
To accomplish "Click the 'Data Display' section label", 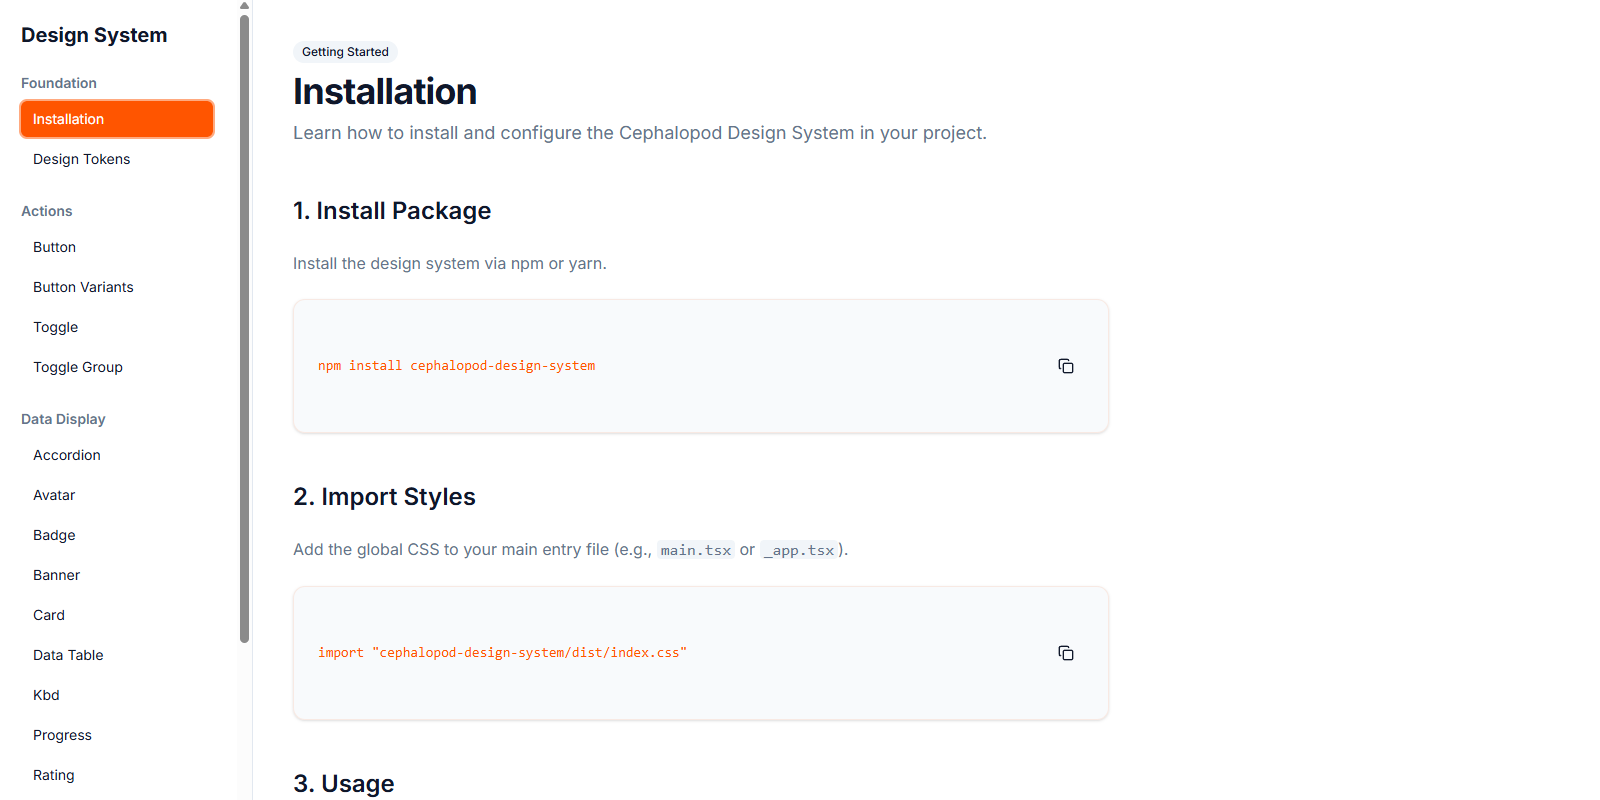I will pyautogui.click(x=63, y=419).
